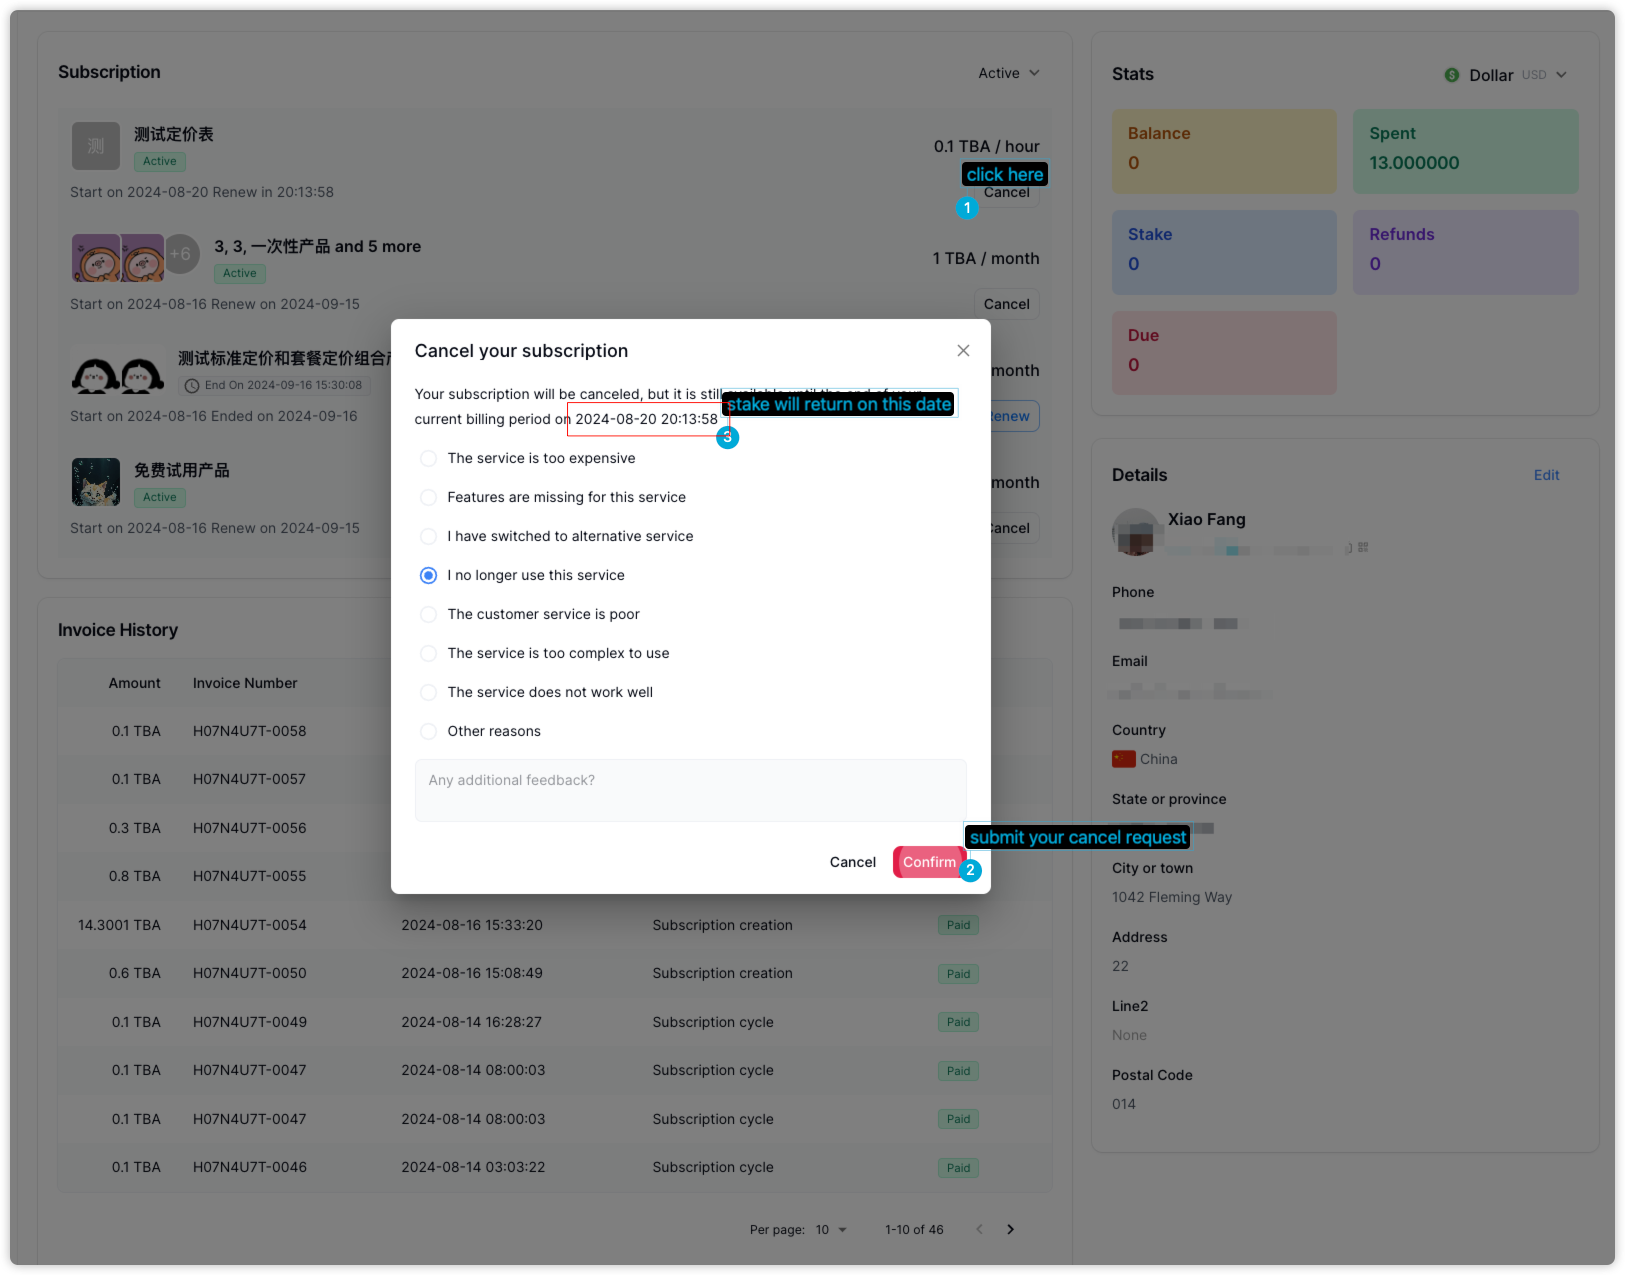The image size is (1625, 1275).
Task: Pick 'The customer service is poor' option
Action: click(x=428, y=614)
